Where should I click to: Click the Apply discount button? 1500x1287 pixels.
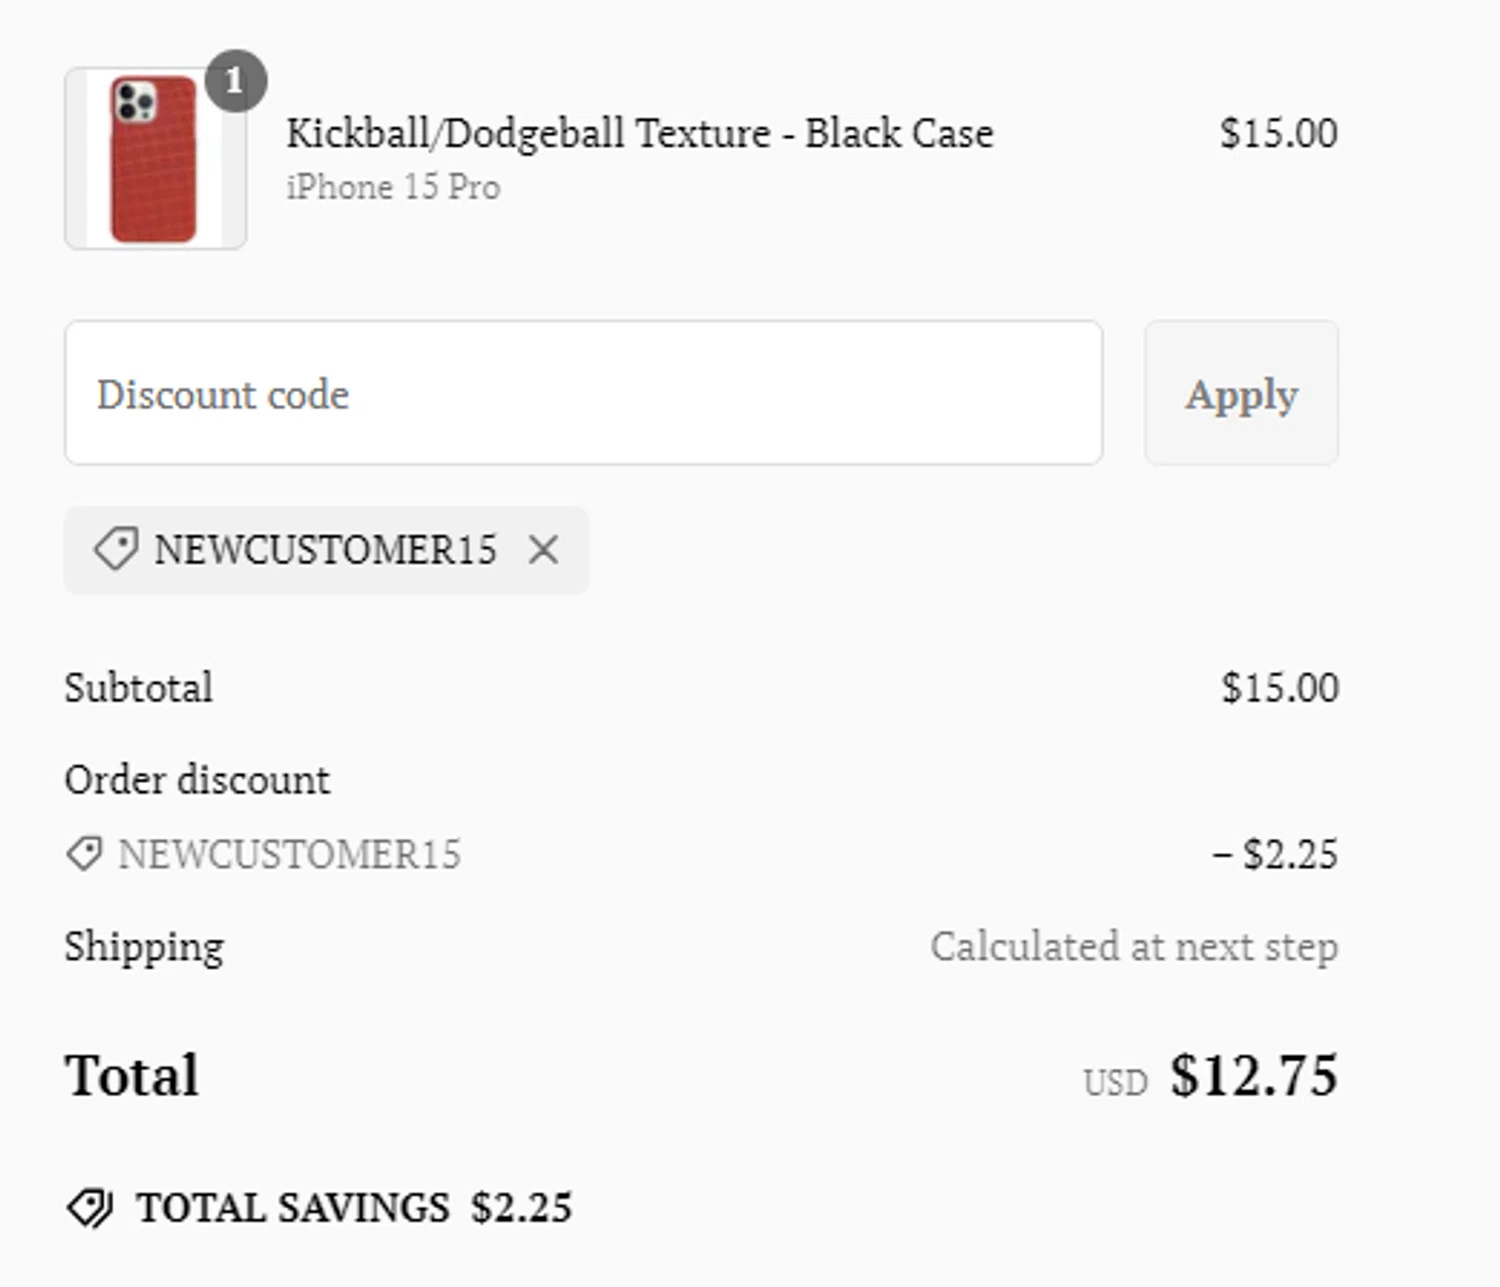coord(1241,394)
